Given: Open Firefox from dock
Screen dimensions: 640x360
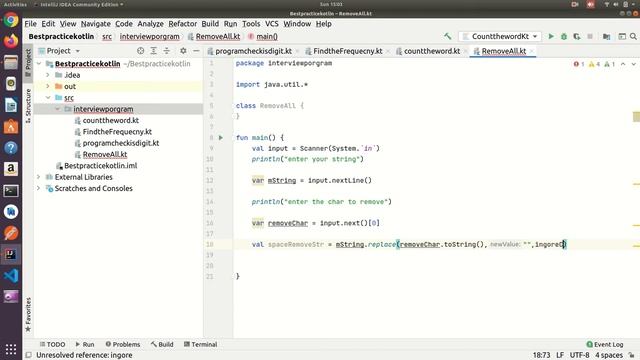Looking at the screenshot, I should coord(11,41).
